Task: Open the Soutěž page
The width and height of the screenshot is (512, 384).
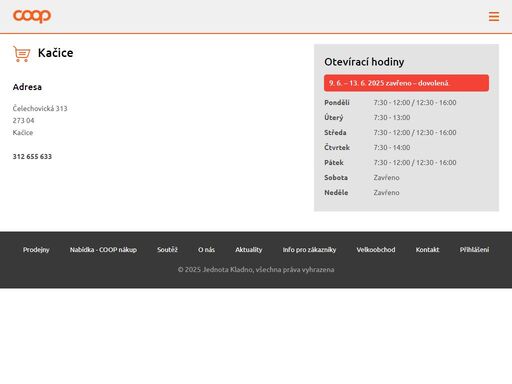Action: 167,250
